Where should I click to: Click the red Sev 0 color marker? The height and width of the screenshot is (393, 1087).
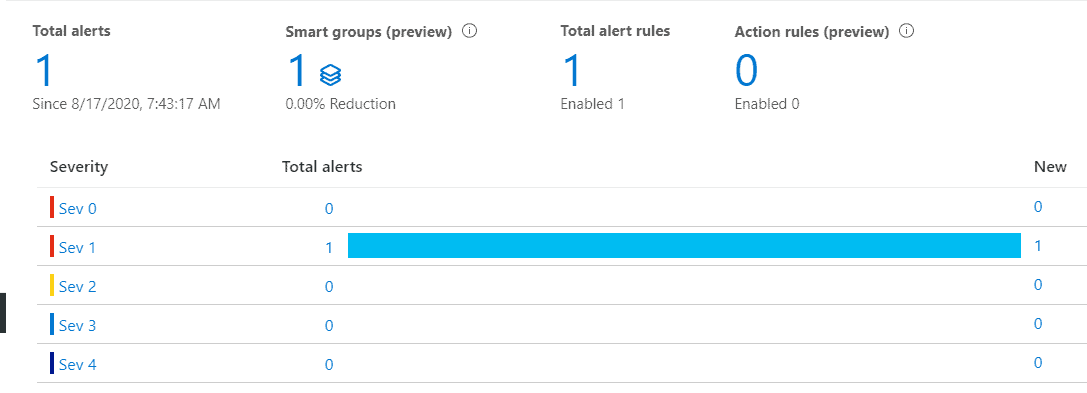(x=52, y=207)
